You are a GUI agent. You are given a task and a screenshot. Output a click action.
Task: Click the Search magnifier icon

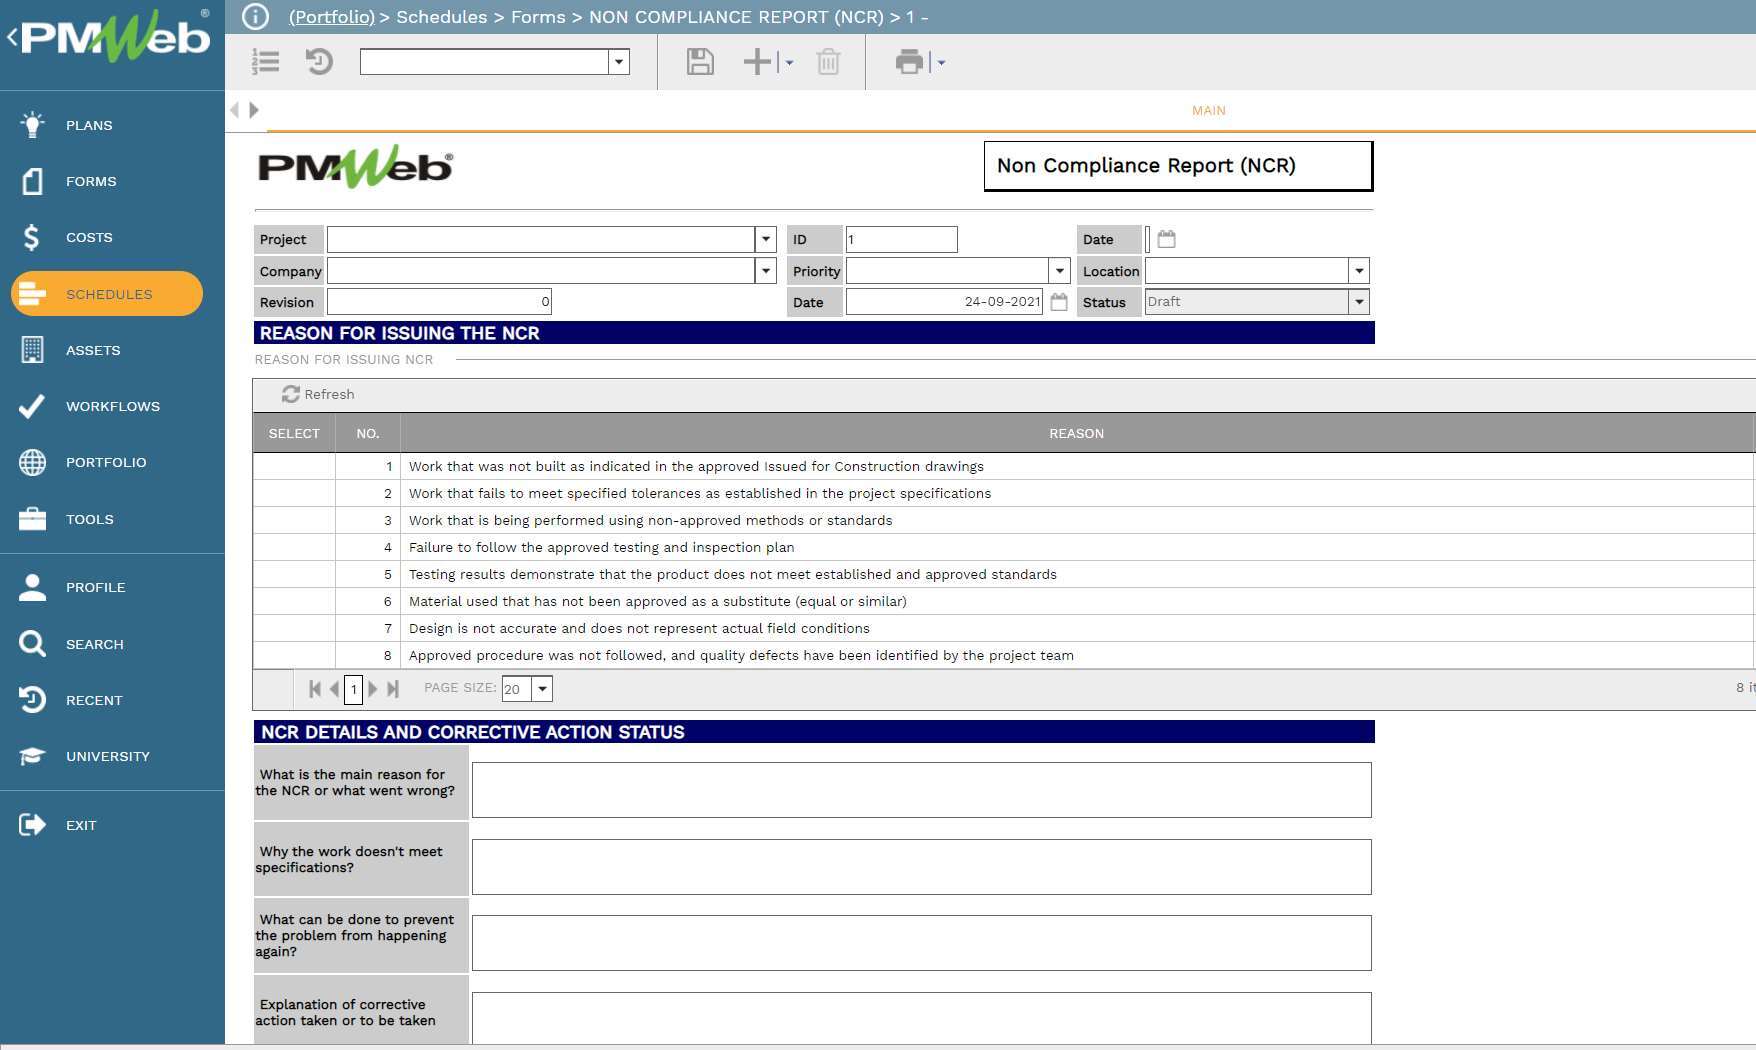[x=32, y=644]
